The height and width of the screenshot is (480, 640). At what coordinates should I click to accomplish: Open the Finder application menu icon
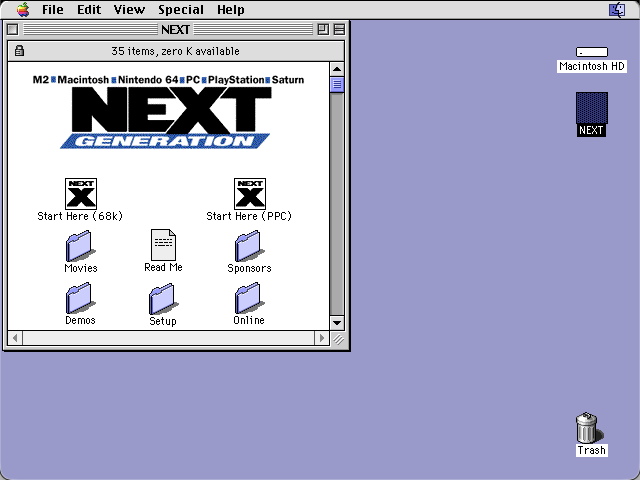[x=617, y=9]
